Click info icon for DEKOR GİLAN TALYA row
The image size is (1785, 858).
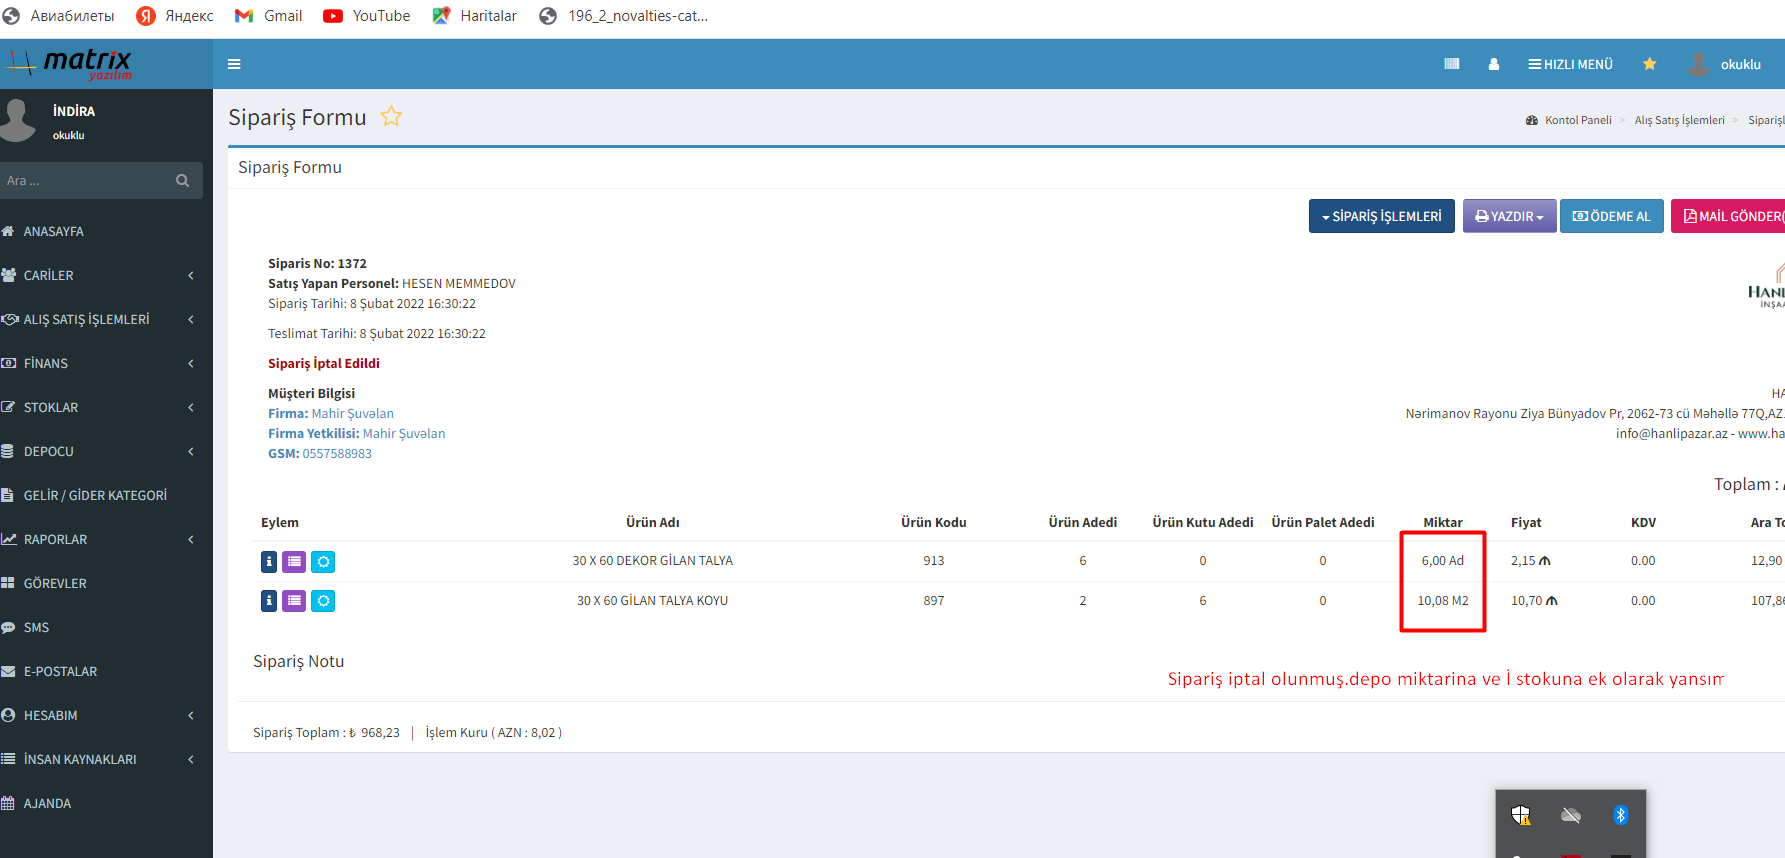(x=269, y=562)
